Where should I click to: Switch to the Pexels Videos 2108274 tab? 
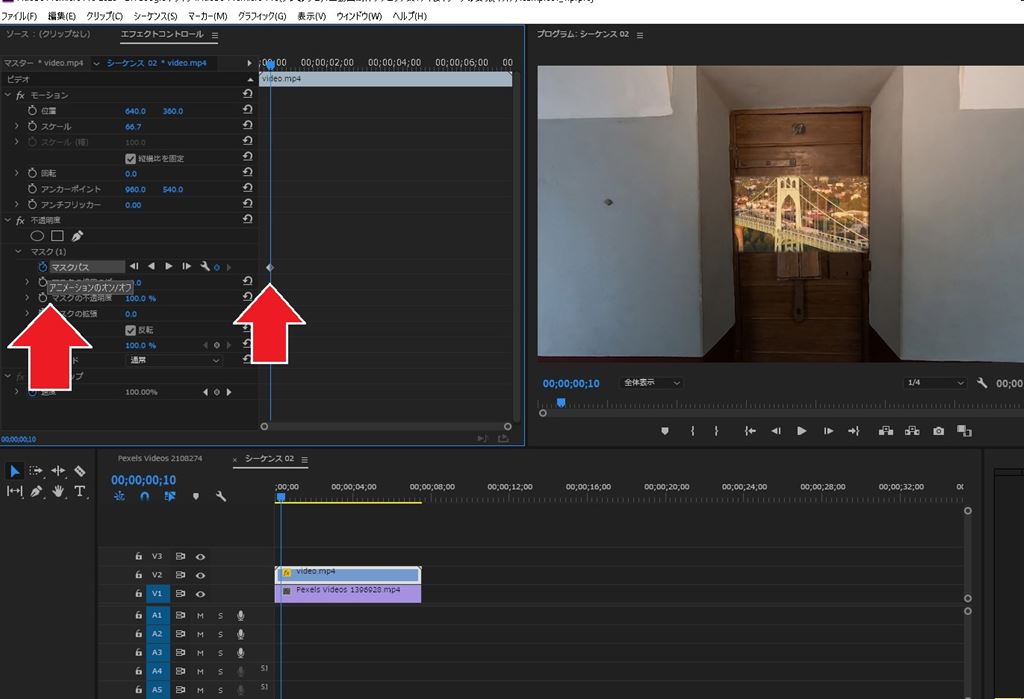point(160,459)
